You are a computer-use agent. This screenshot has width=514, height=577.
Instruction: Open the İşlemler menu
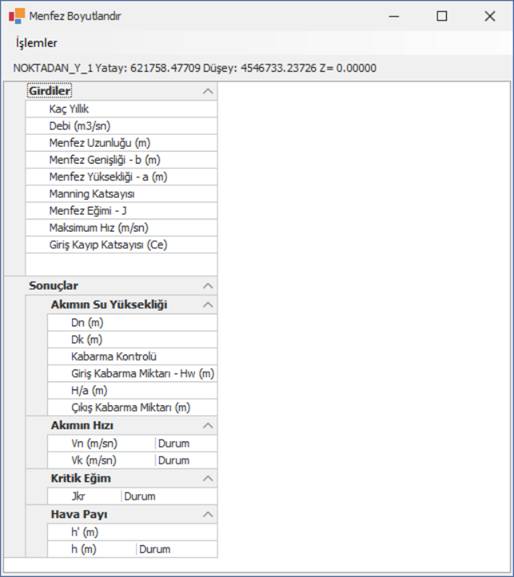(x=36, y=43)
